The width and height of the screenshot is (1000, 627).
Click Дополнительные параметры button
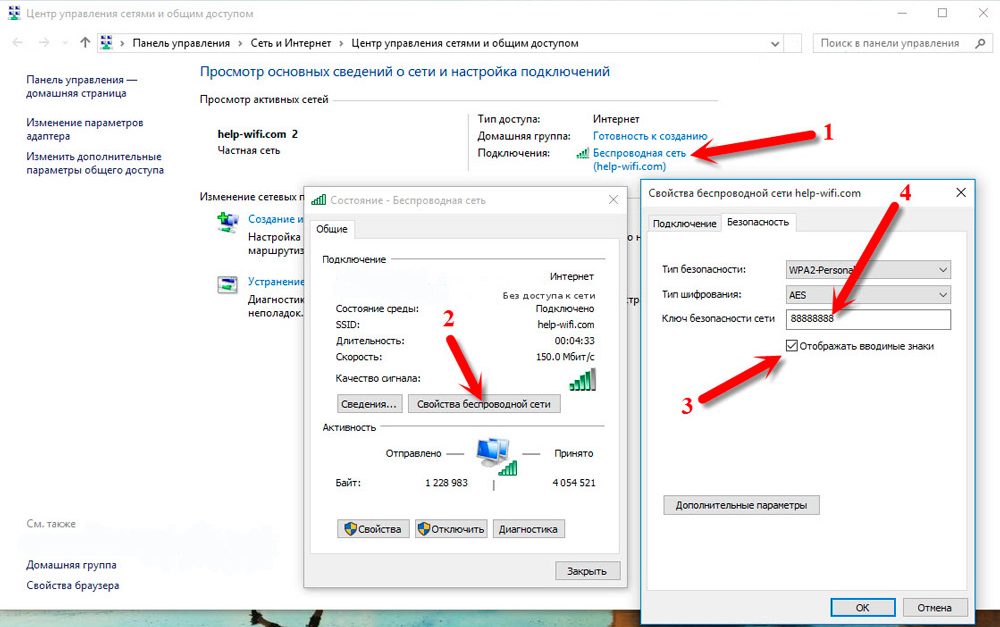[741, 505]
